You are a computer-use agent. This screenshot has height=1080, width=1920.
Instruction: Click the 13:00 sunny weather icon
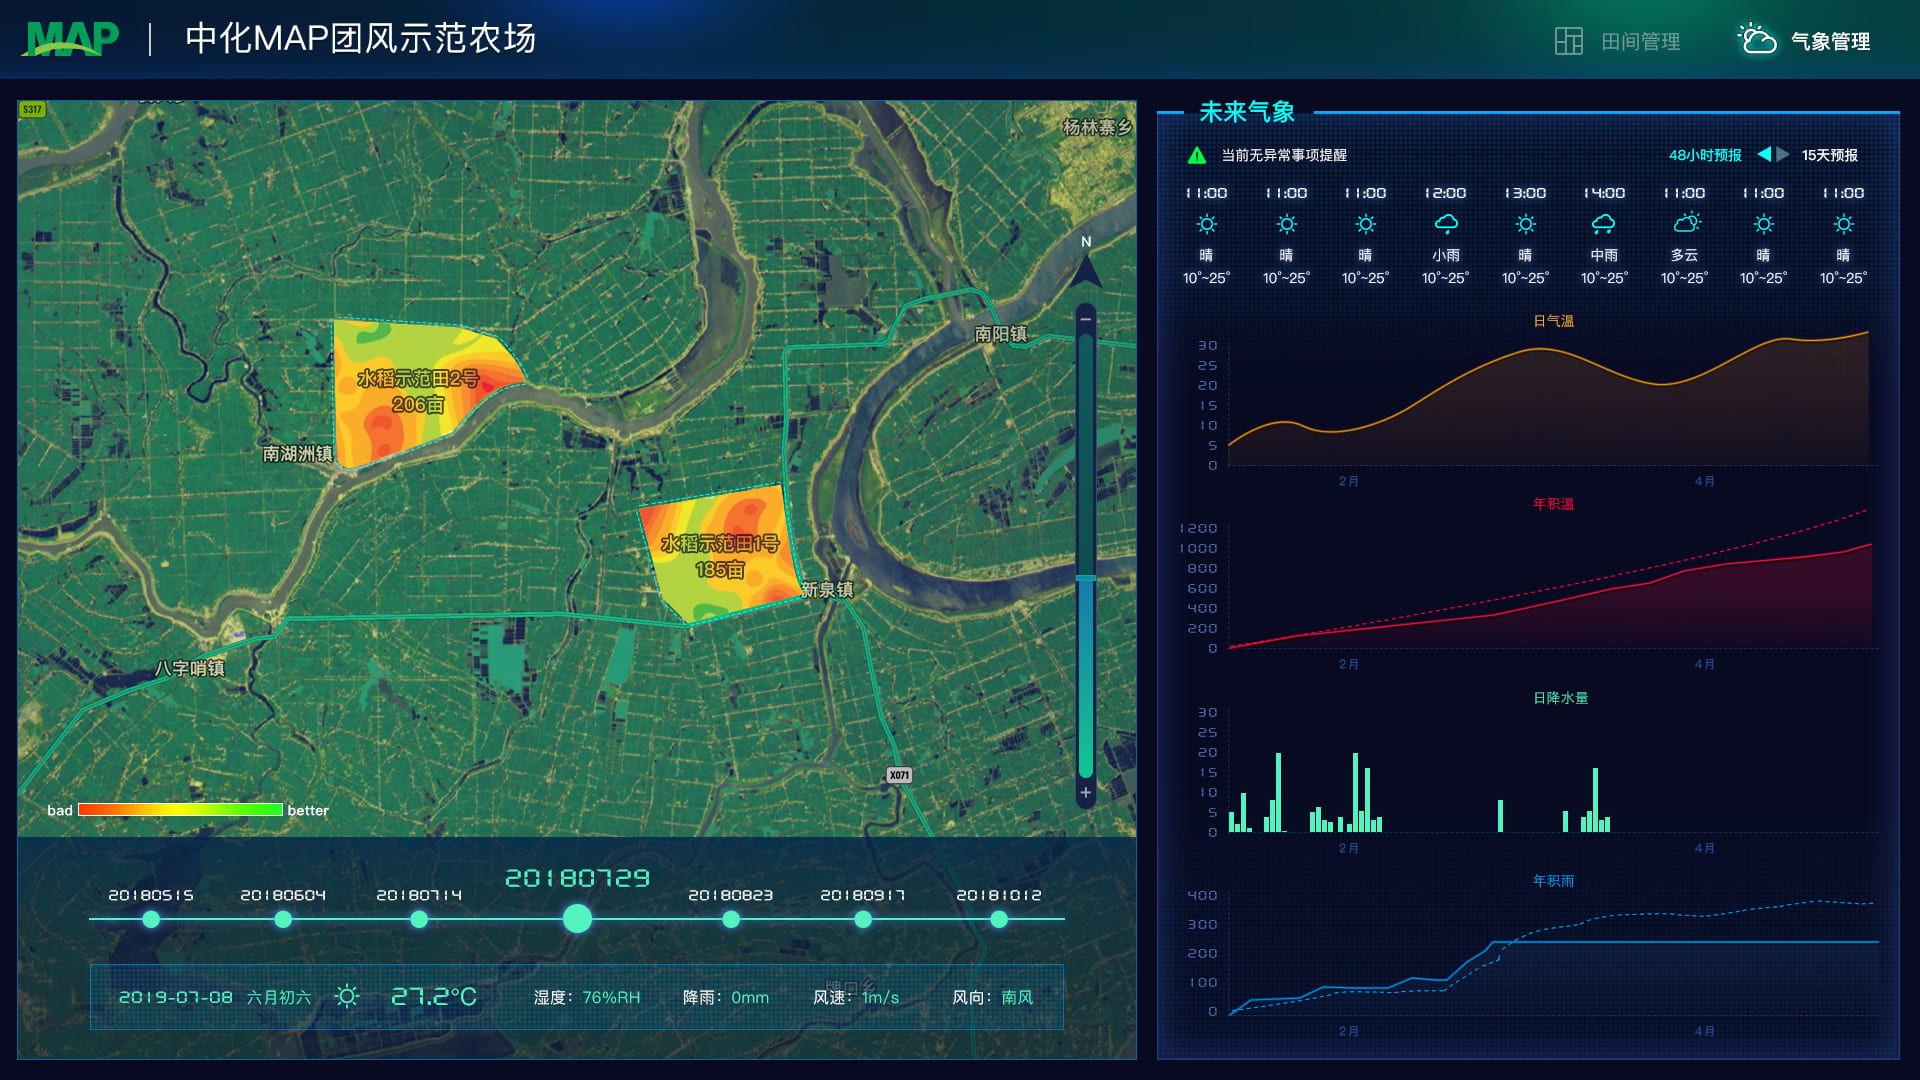tap(1525, 224)
